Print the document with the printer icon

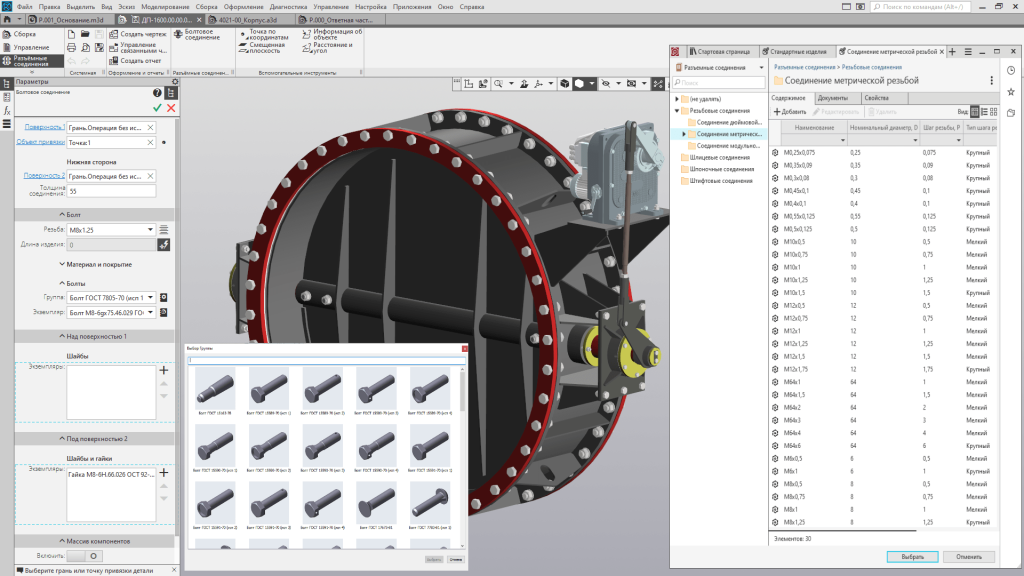tap(71, 47)
